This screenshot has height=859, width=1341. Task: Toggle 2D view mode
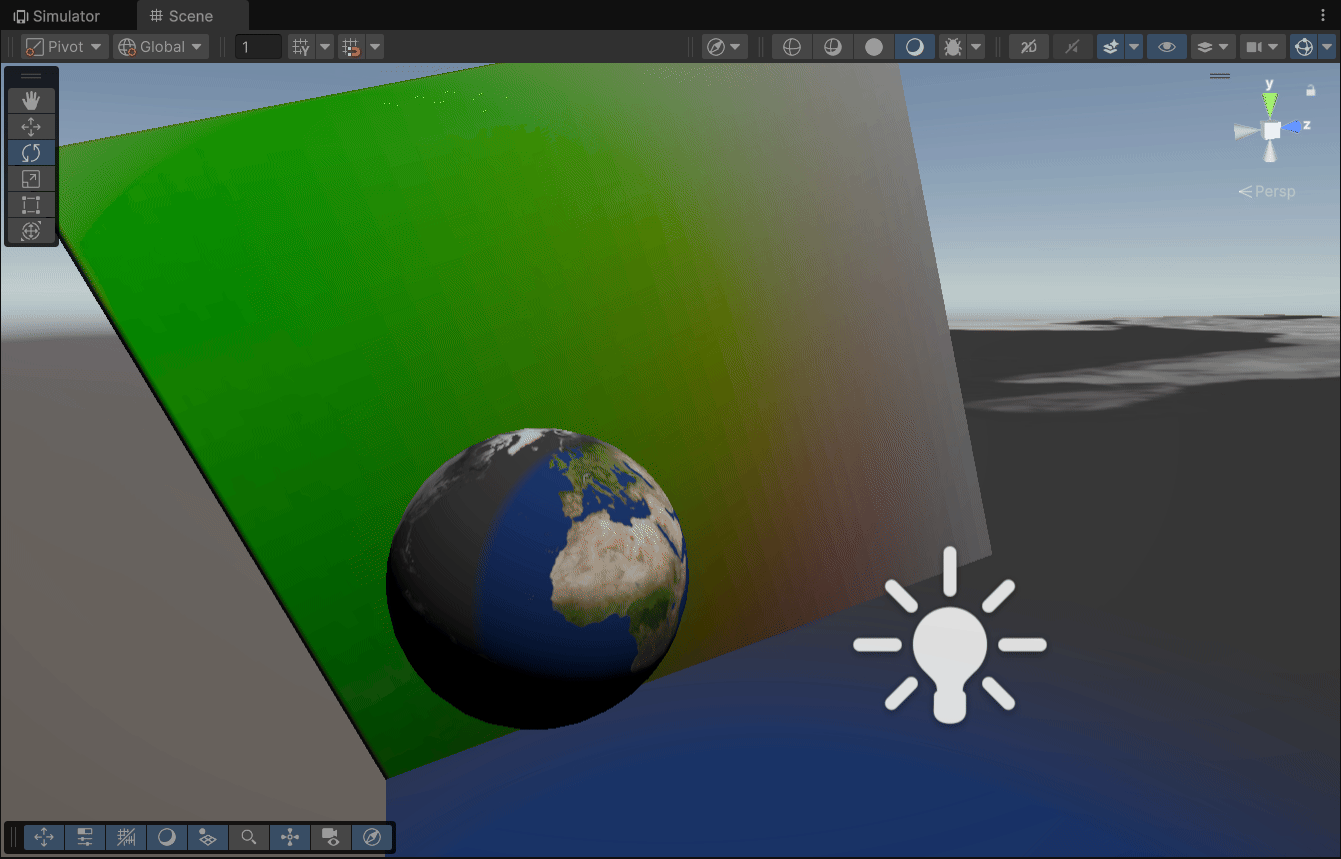(1028, 47)
